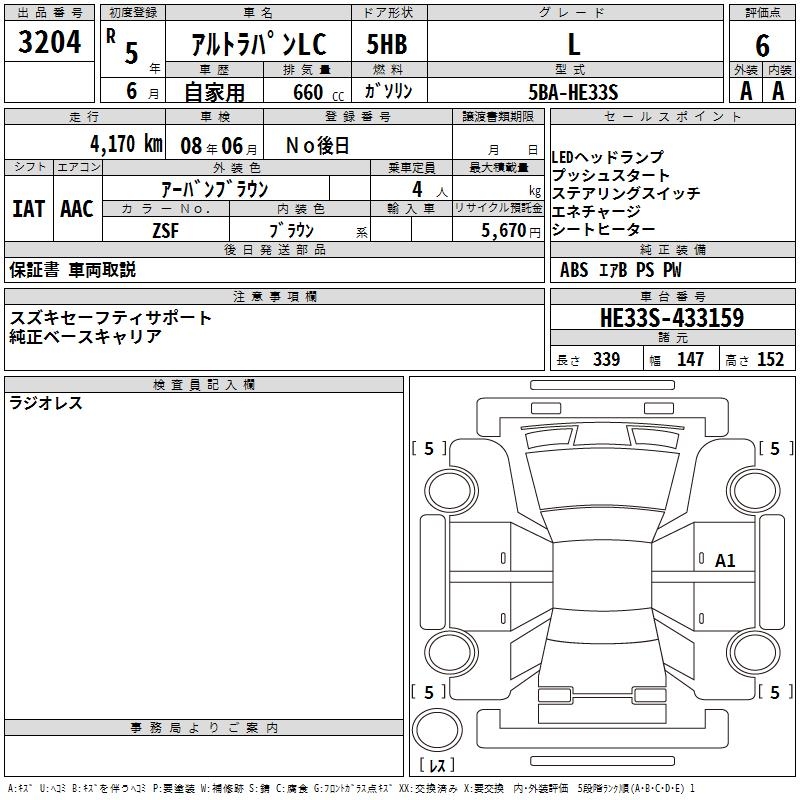This screenshot has width=800, height=800.
Task: Click the chassis number HE33S-433159
Action: coord(672,319)
